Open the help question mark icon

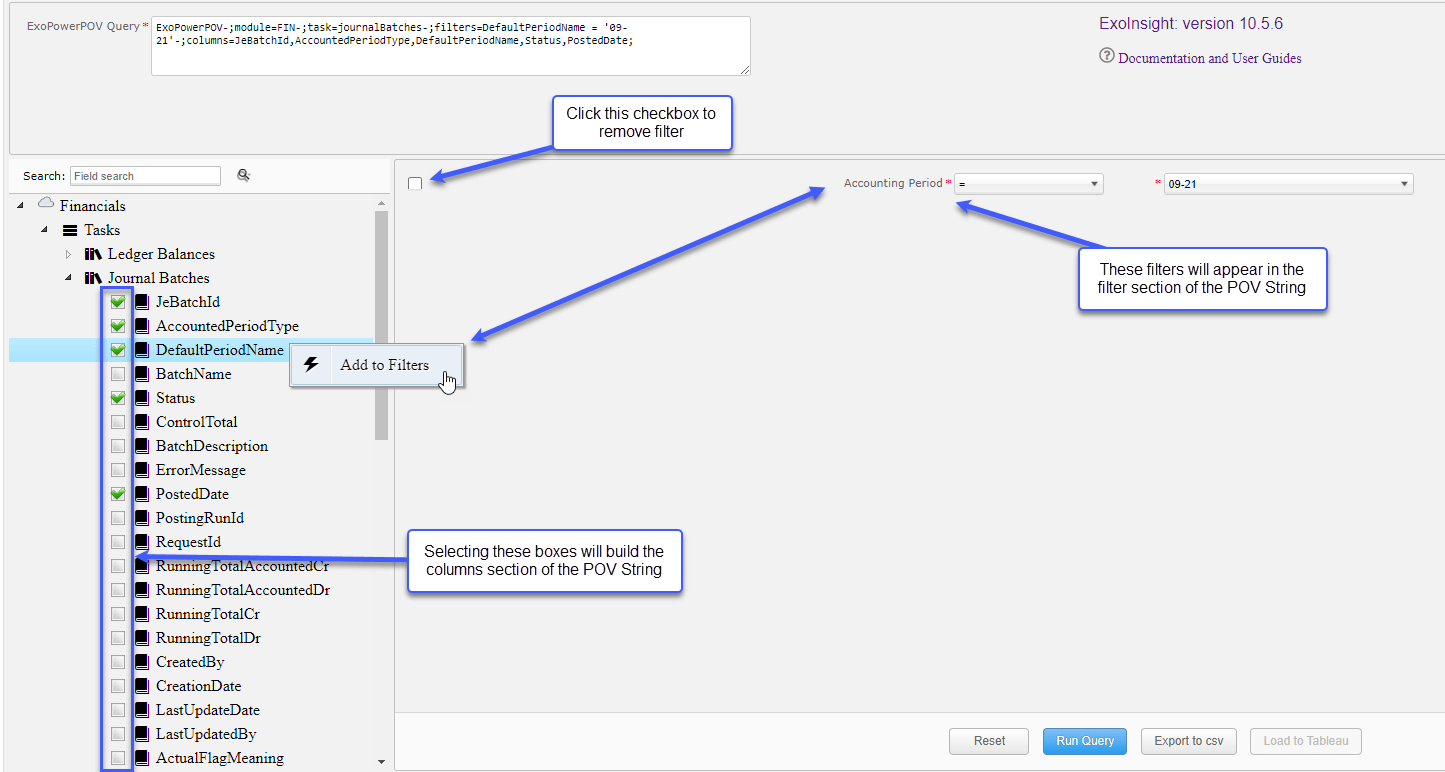[x=1106, y=57]
